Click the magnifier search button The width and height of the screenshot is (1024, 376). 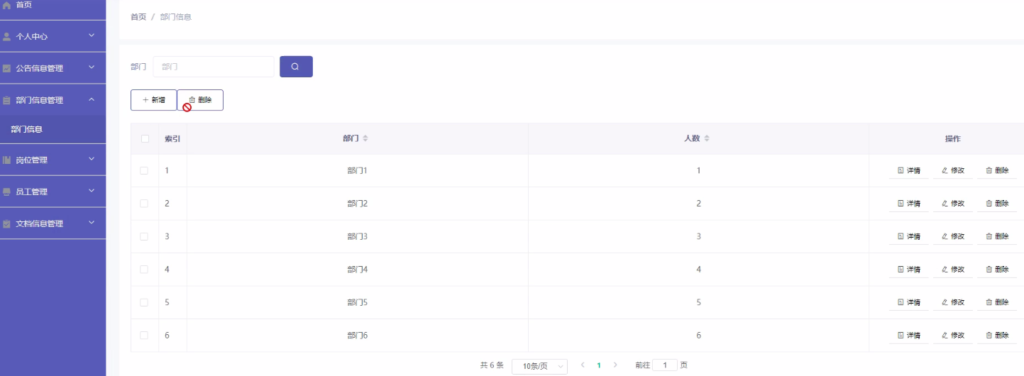tap(296, 67)
